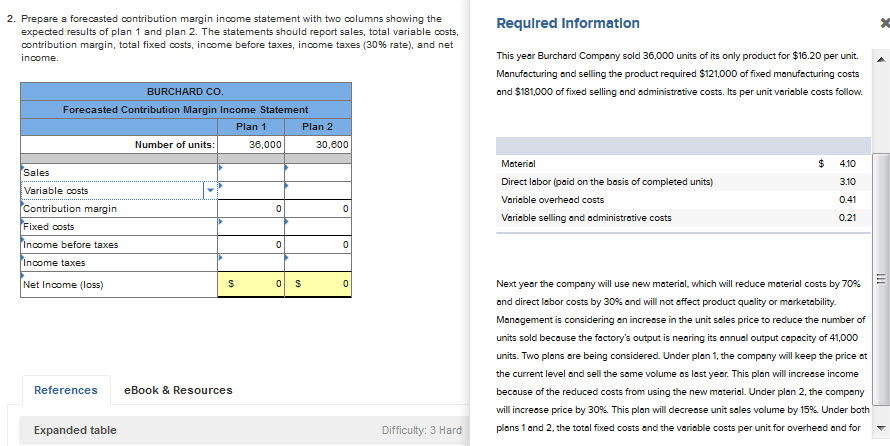Screen dimensions: 890x446
Task: Click the Variable costs Plan 2 input cell
Action: coord(318,191)
